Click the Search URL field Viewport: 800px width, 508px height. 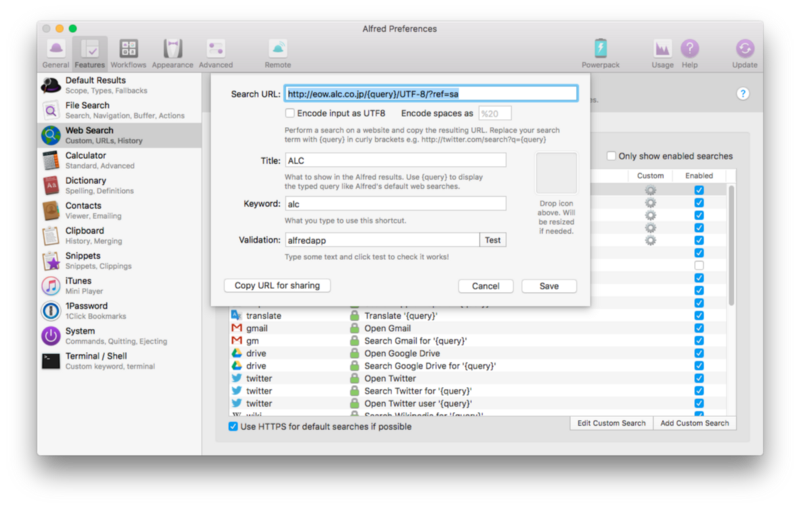click(x=431, y=94)
